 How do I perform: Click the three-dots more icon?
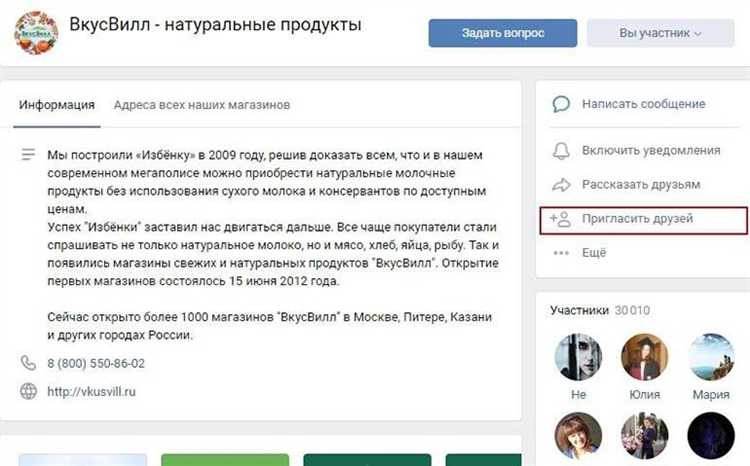pyautogui.click(x=561, y=253)
